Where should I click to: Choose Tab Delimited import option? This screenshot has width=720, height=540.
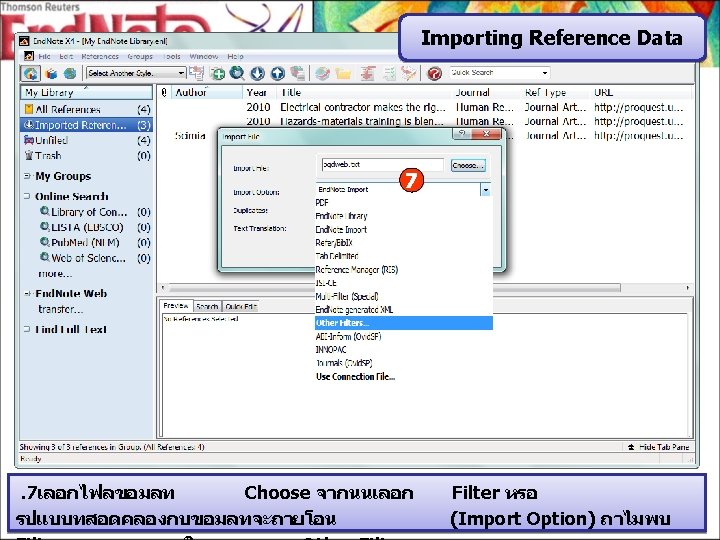pos(404,256)
